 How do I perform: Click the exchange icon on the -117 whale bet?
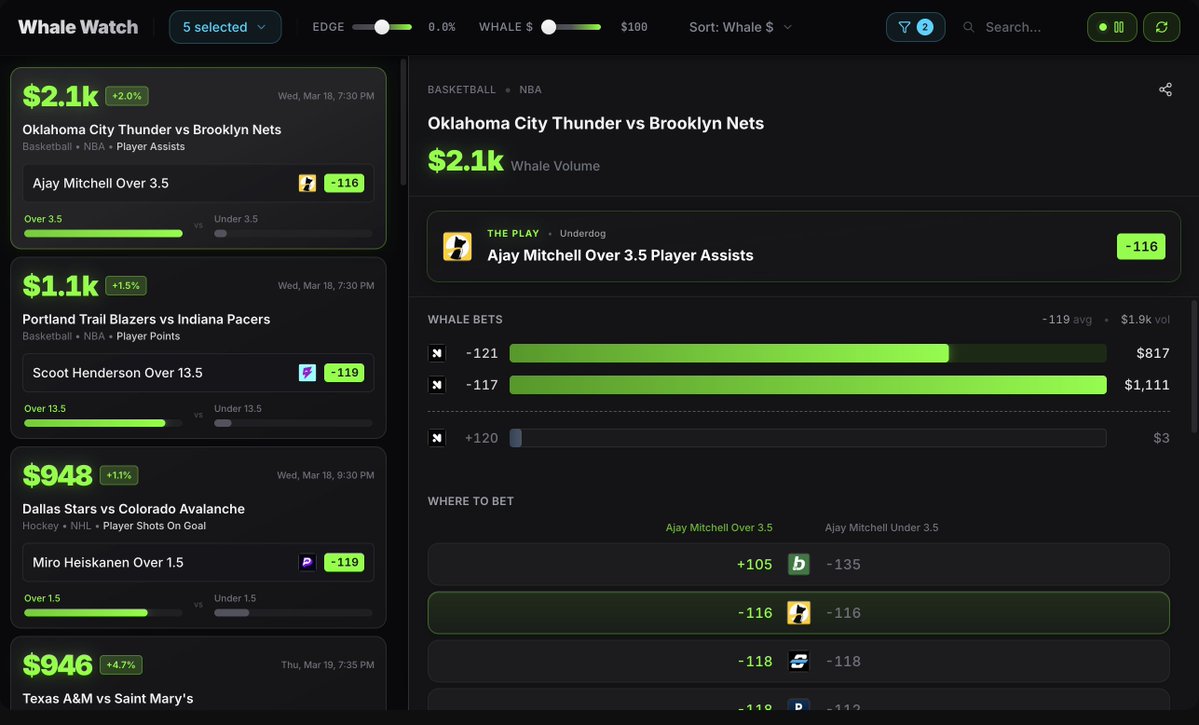(x=437, y=385)
